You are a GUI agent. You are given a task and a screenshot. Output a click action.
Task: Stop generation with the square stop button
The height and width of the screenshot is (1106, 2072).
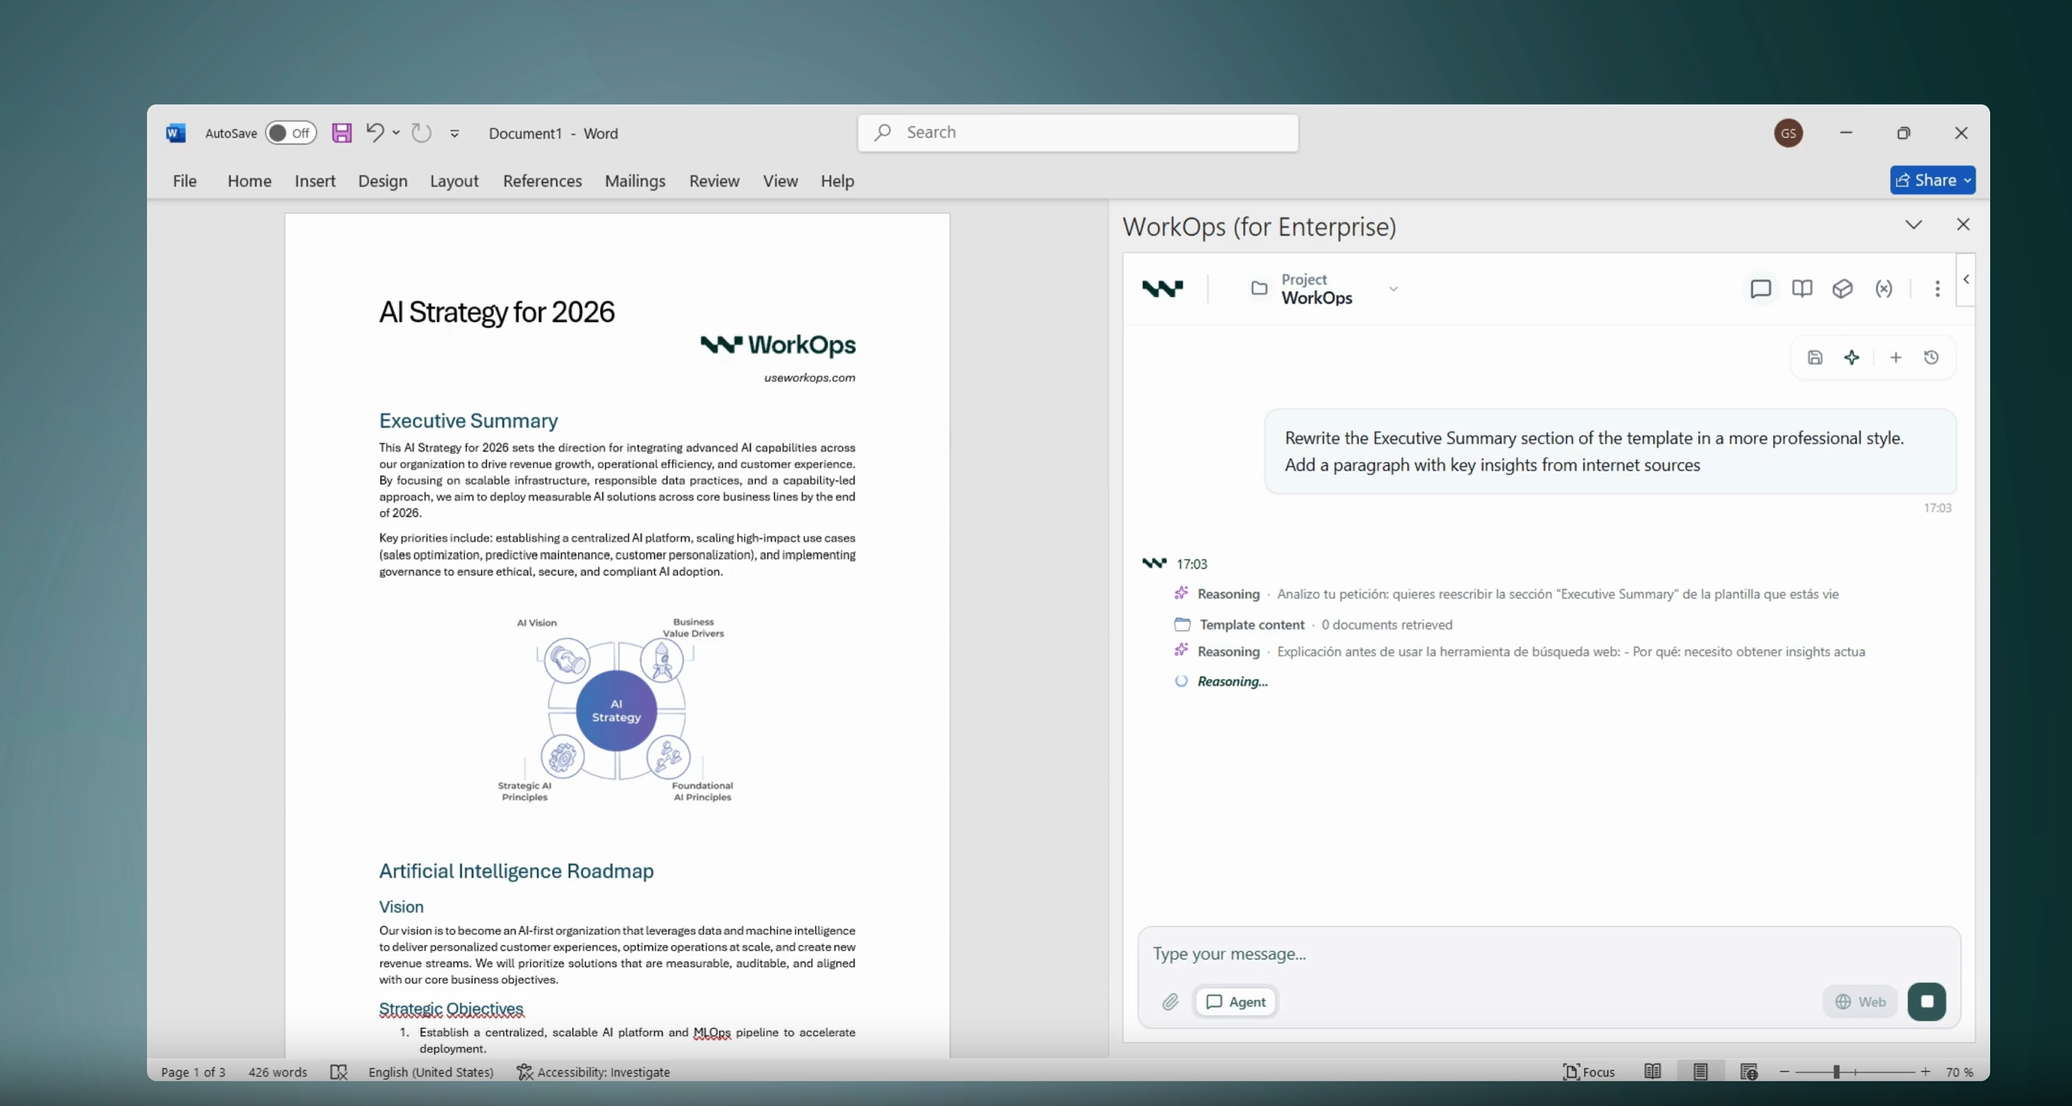[1926, 1002]
